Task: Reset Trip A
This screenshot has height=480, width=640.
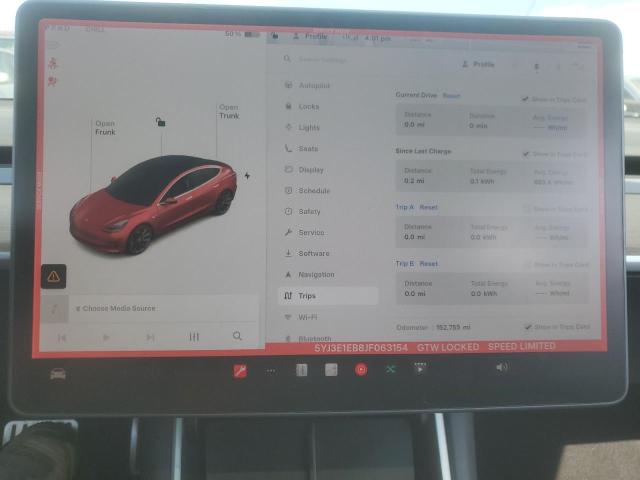Action: click(x=429, y=207)
